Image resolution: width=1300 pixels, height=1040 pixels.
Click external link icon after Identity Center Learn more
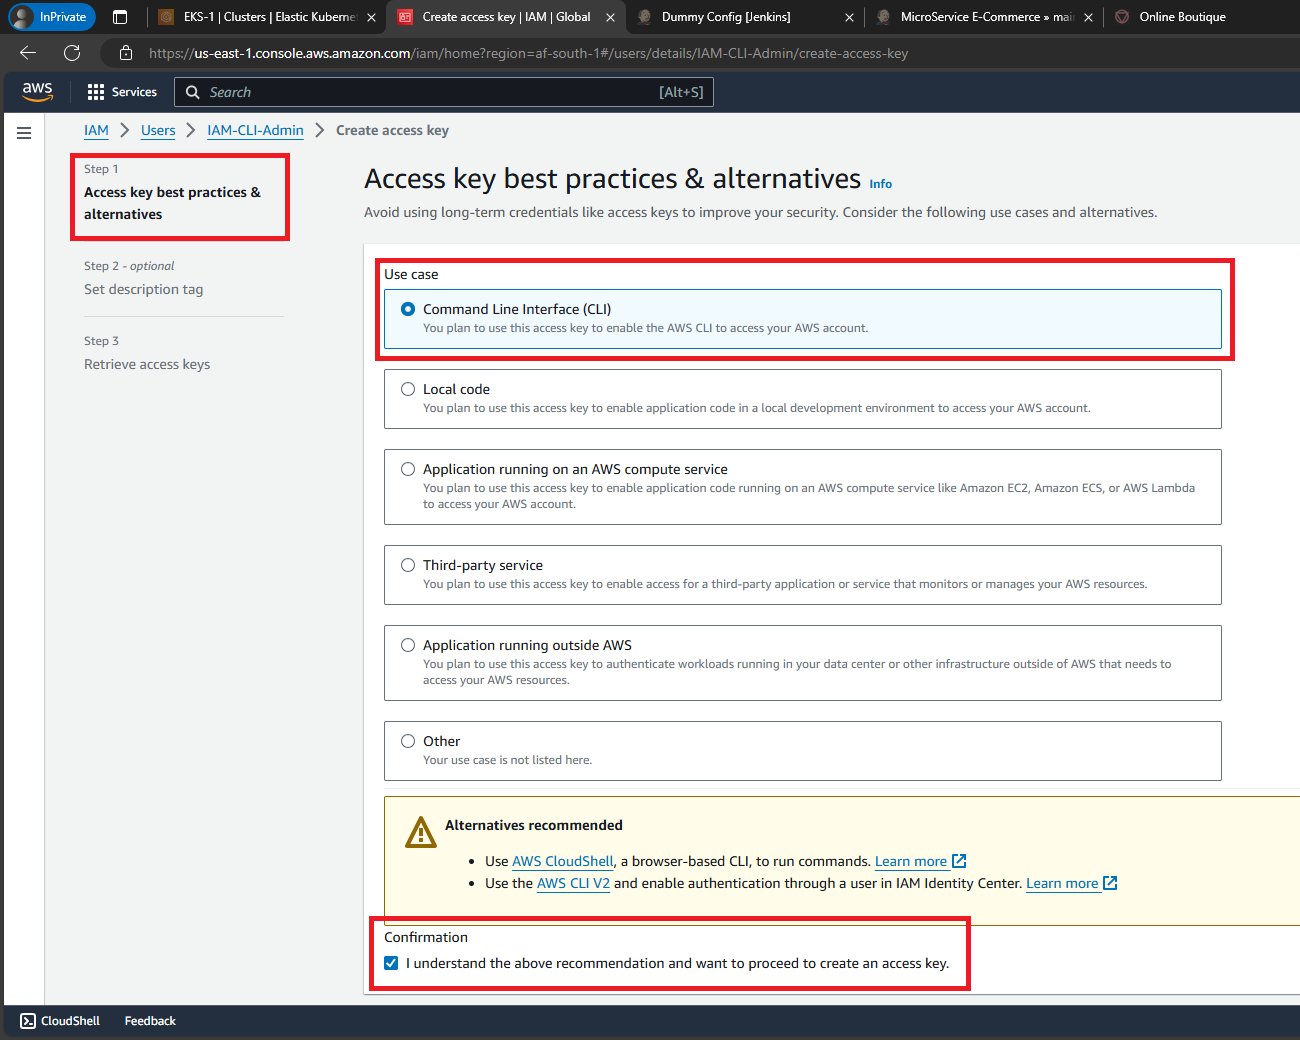(x=1110, y=883)
